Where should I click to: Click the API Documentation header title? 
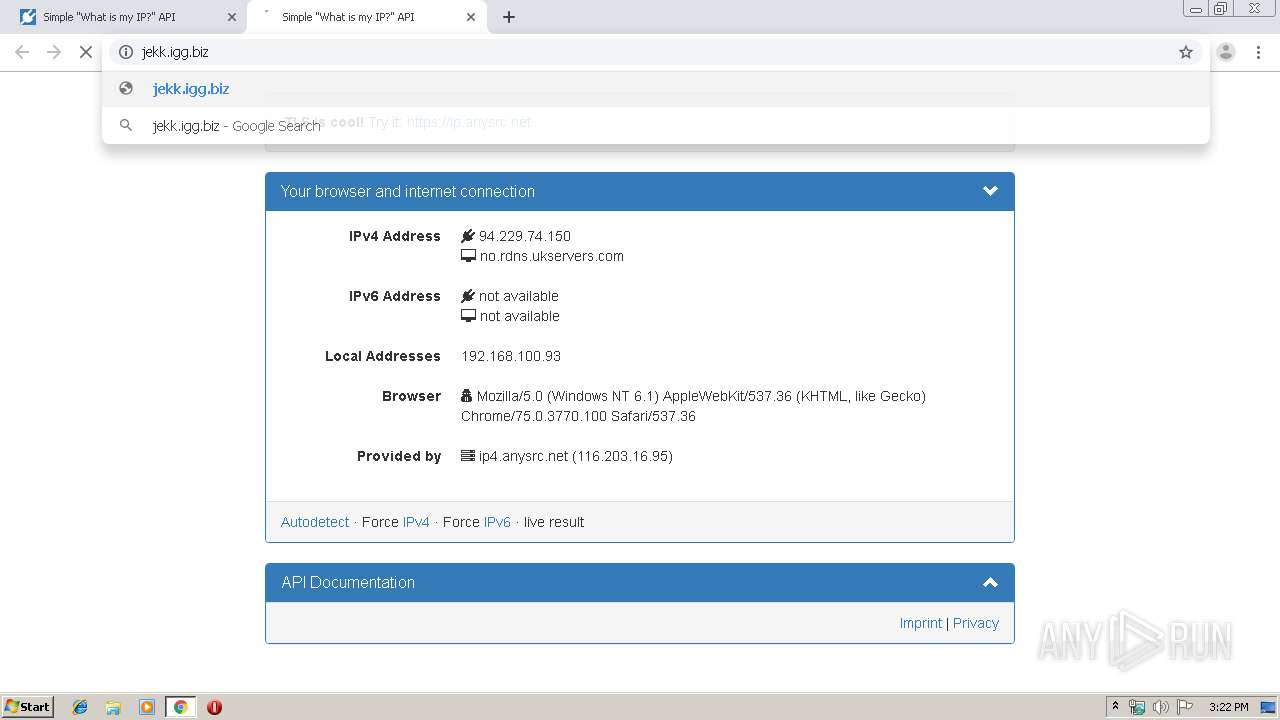pyautogui.click(x=348, y=582)
